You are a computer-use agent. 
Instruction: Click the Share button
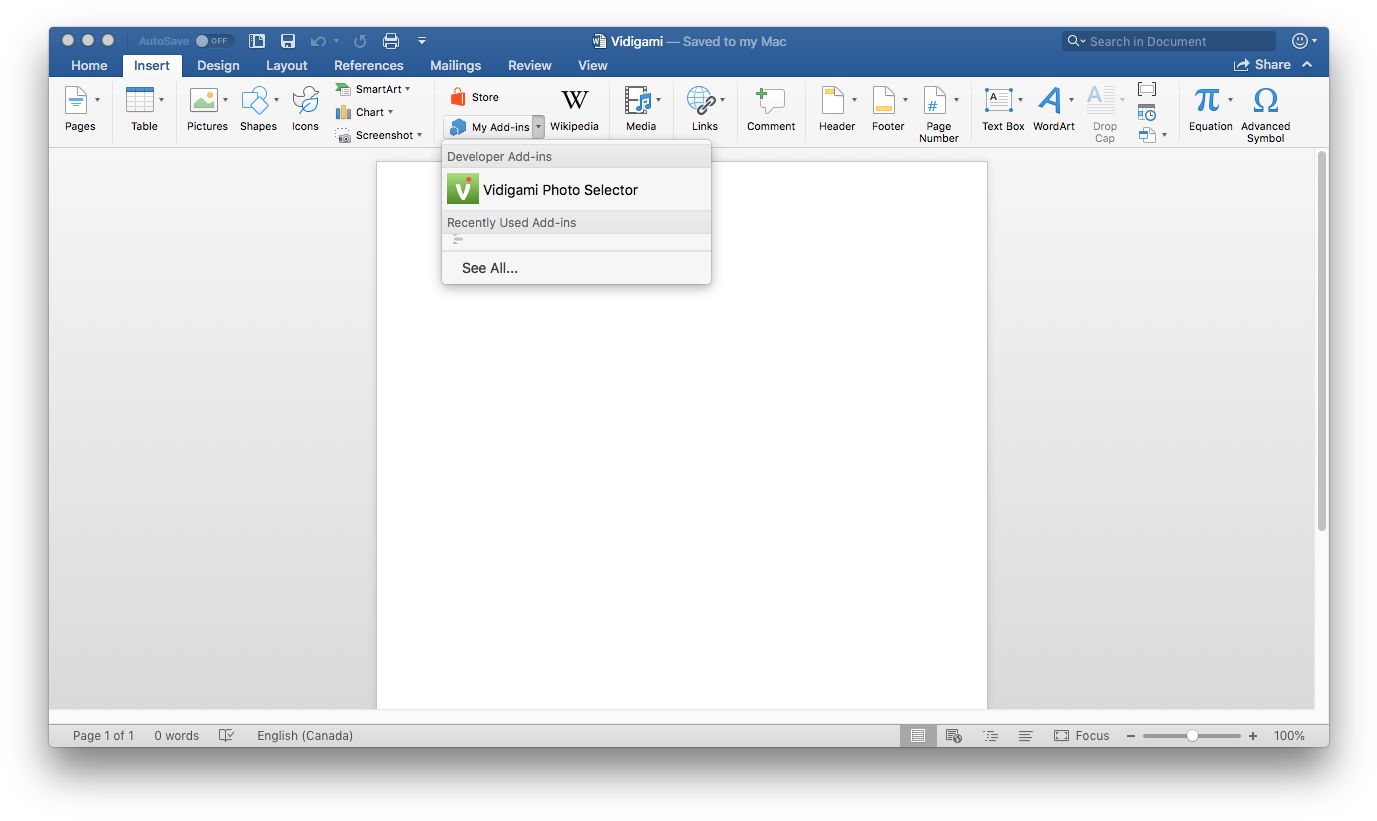[1262, 65]
